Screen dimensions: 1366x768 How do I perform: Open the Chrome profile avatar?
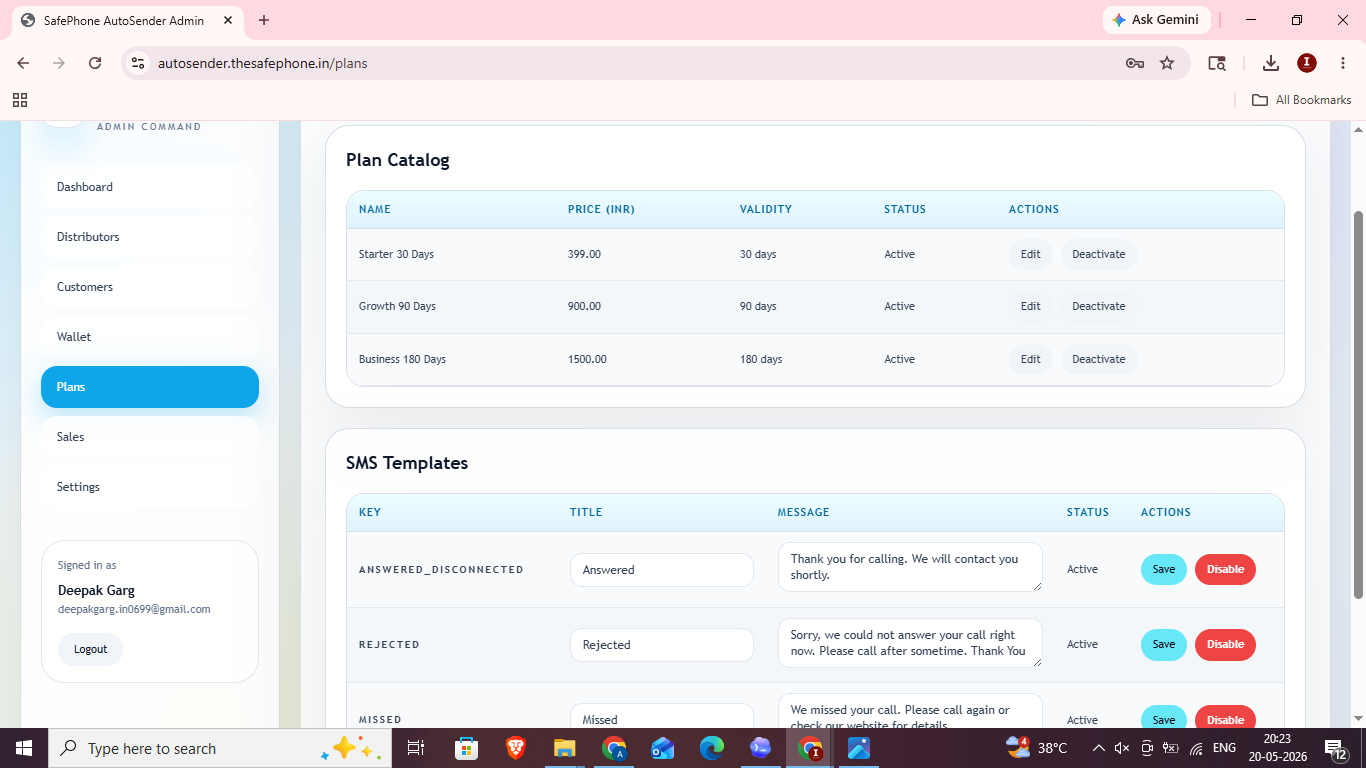[x=1307, y=63]
